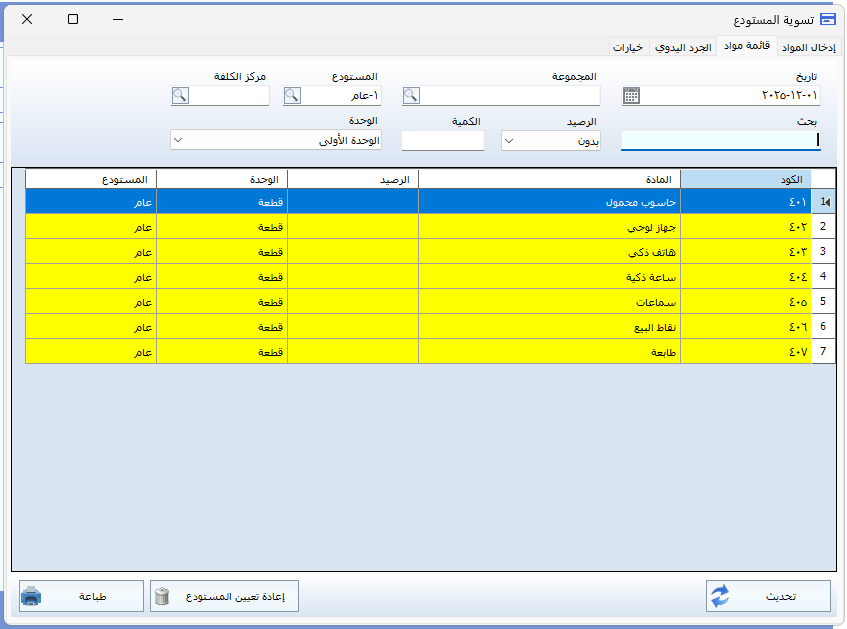
Task: Sort by the الكود column header
Action: (745, 179)
